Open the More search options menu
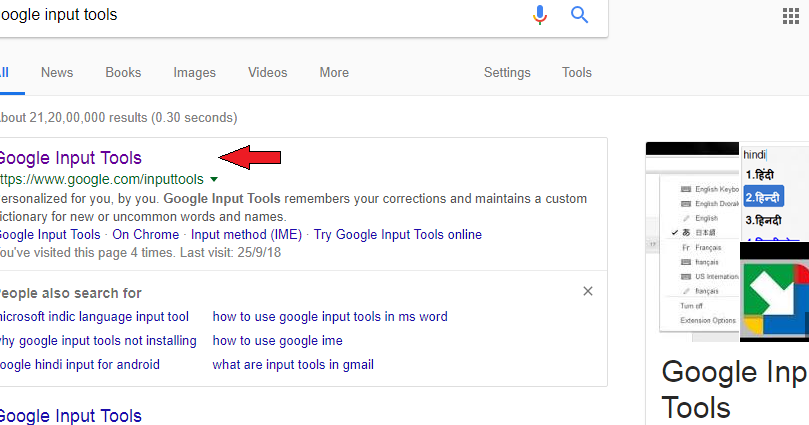The height and width of the screenshot is (425, 809). click(334, 72)
